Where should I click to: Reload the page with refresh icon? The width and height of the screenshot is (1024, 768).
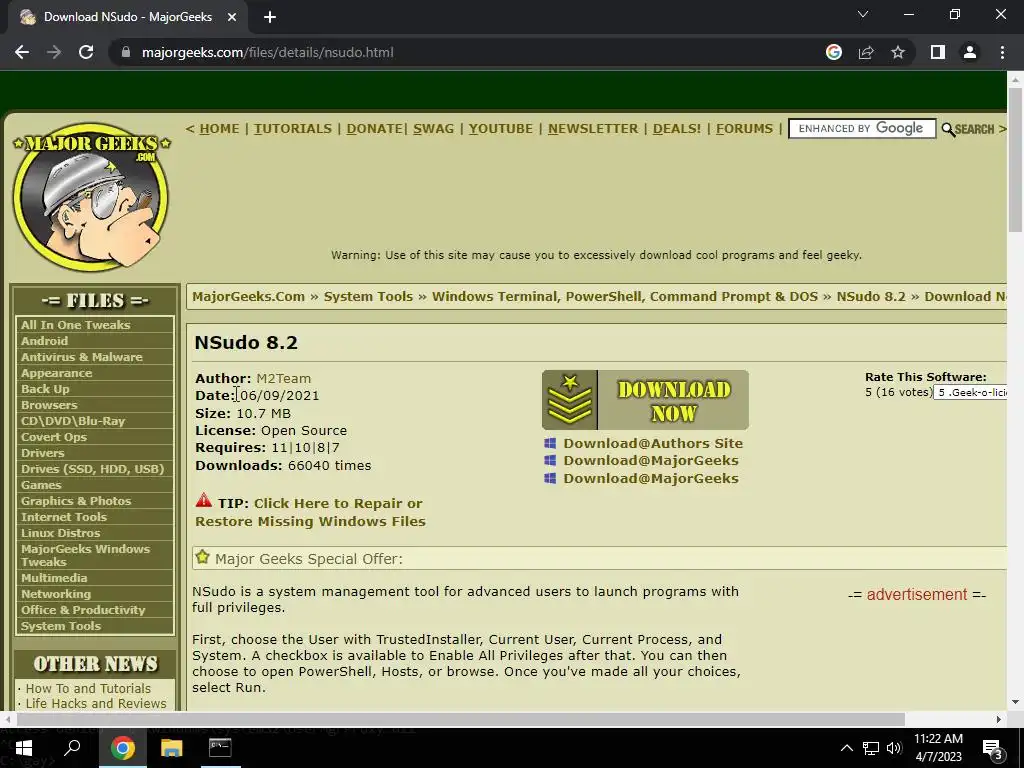(x=86, y=52)
